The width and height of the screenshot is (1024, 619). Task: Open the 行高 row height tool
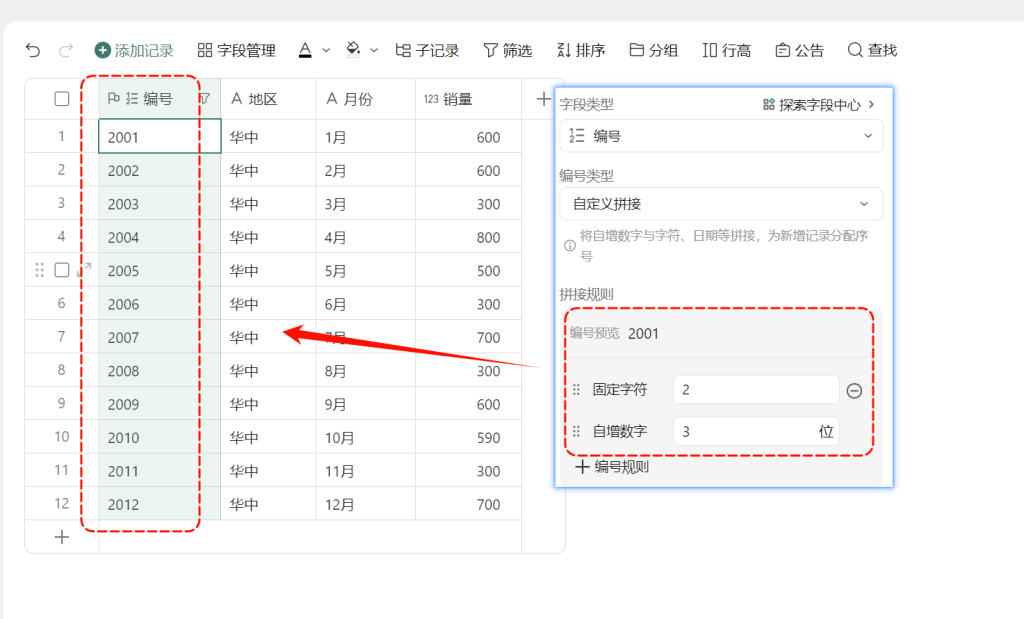point(726,50)
